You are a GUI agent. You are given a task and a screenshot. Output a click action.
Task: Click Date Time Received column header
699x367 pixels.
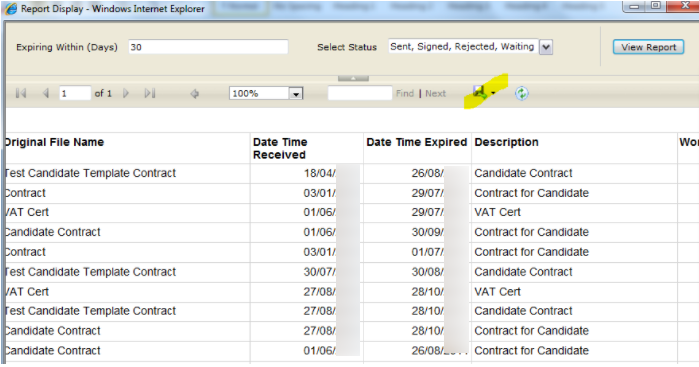tap(280, 148)
